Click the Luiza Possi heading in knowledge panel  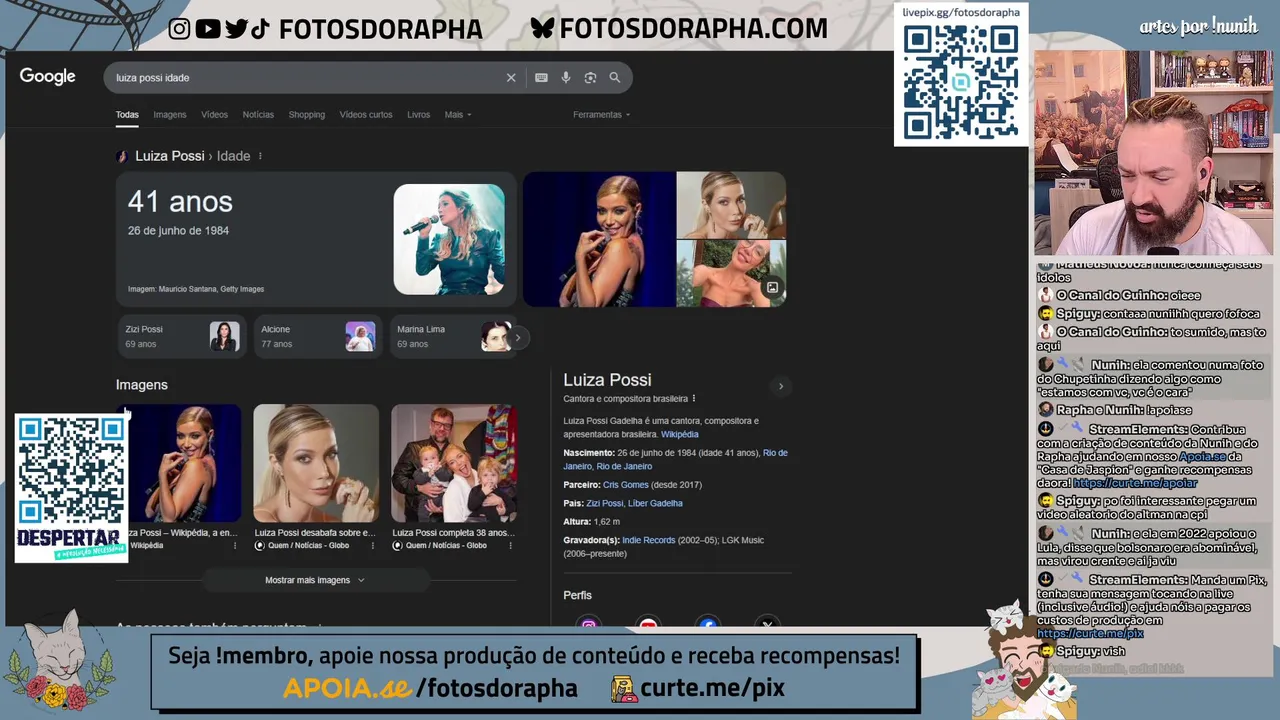pos(607,380)
